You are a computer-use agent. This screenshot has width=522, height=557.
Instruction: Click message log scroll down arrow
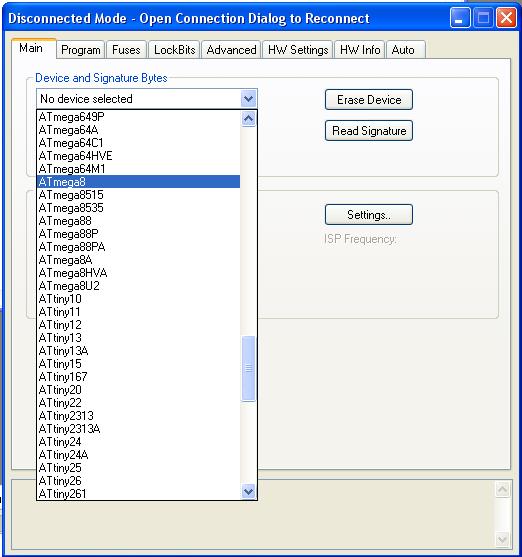click(x=502, y=540)
